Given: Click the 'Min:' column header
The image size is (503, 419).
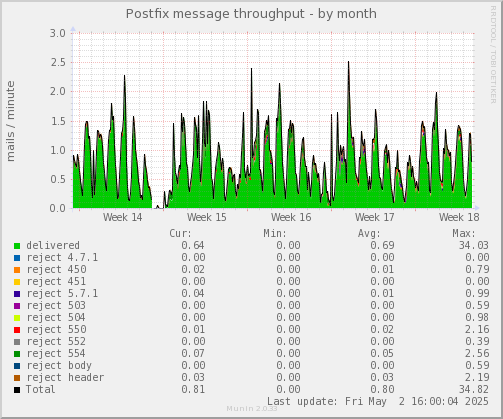Looking at the screenshot, I should (x=275, y=233).
